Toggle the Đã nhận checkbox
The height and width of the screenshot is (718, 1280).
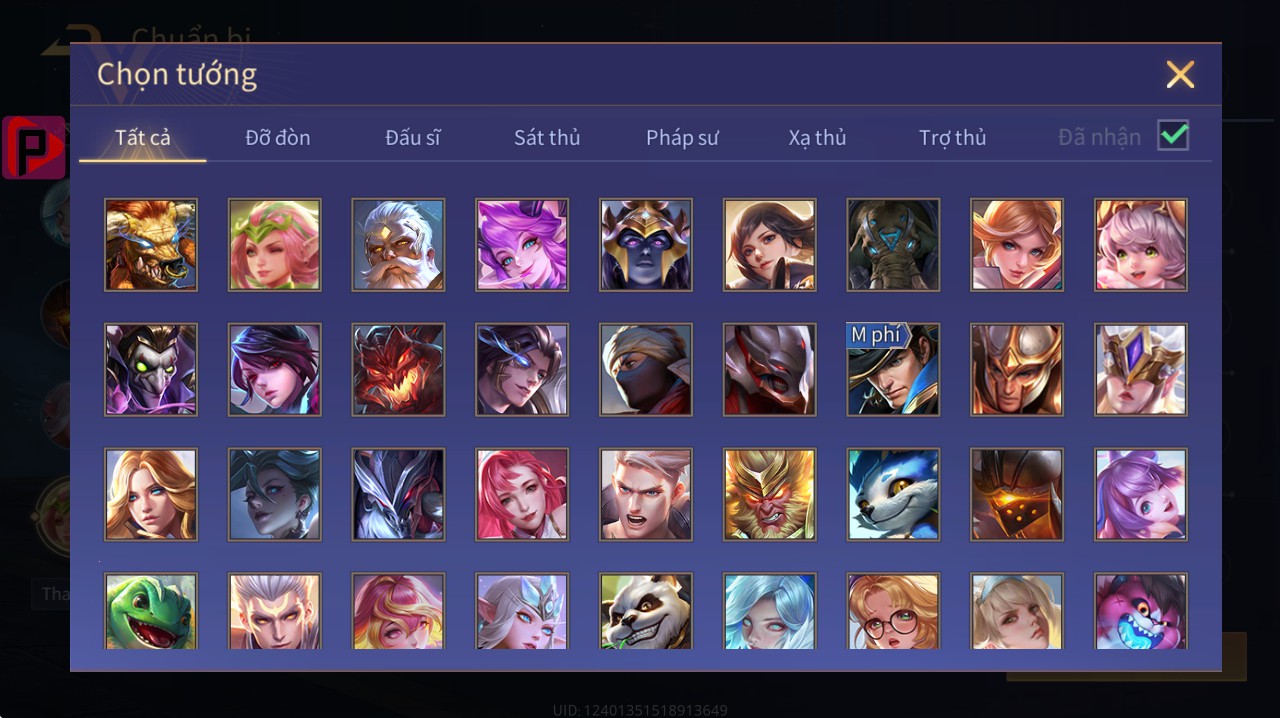point(1173,135)
